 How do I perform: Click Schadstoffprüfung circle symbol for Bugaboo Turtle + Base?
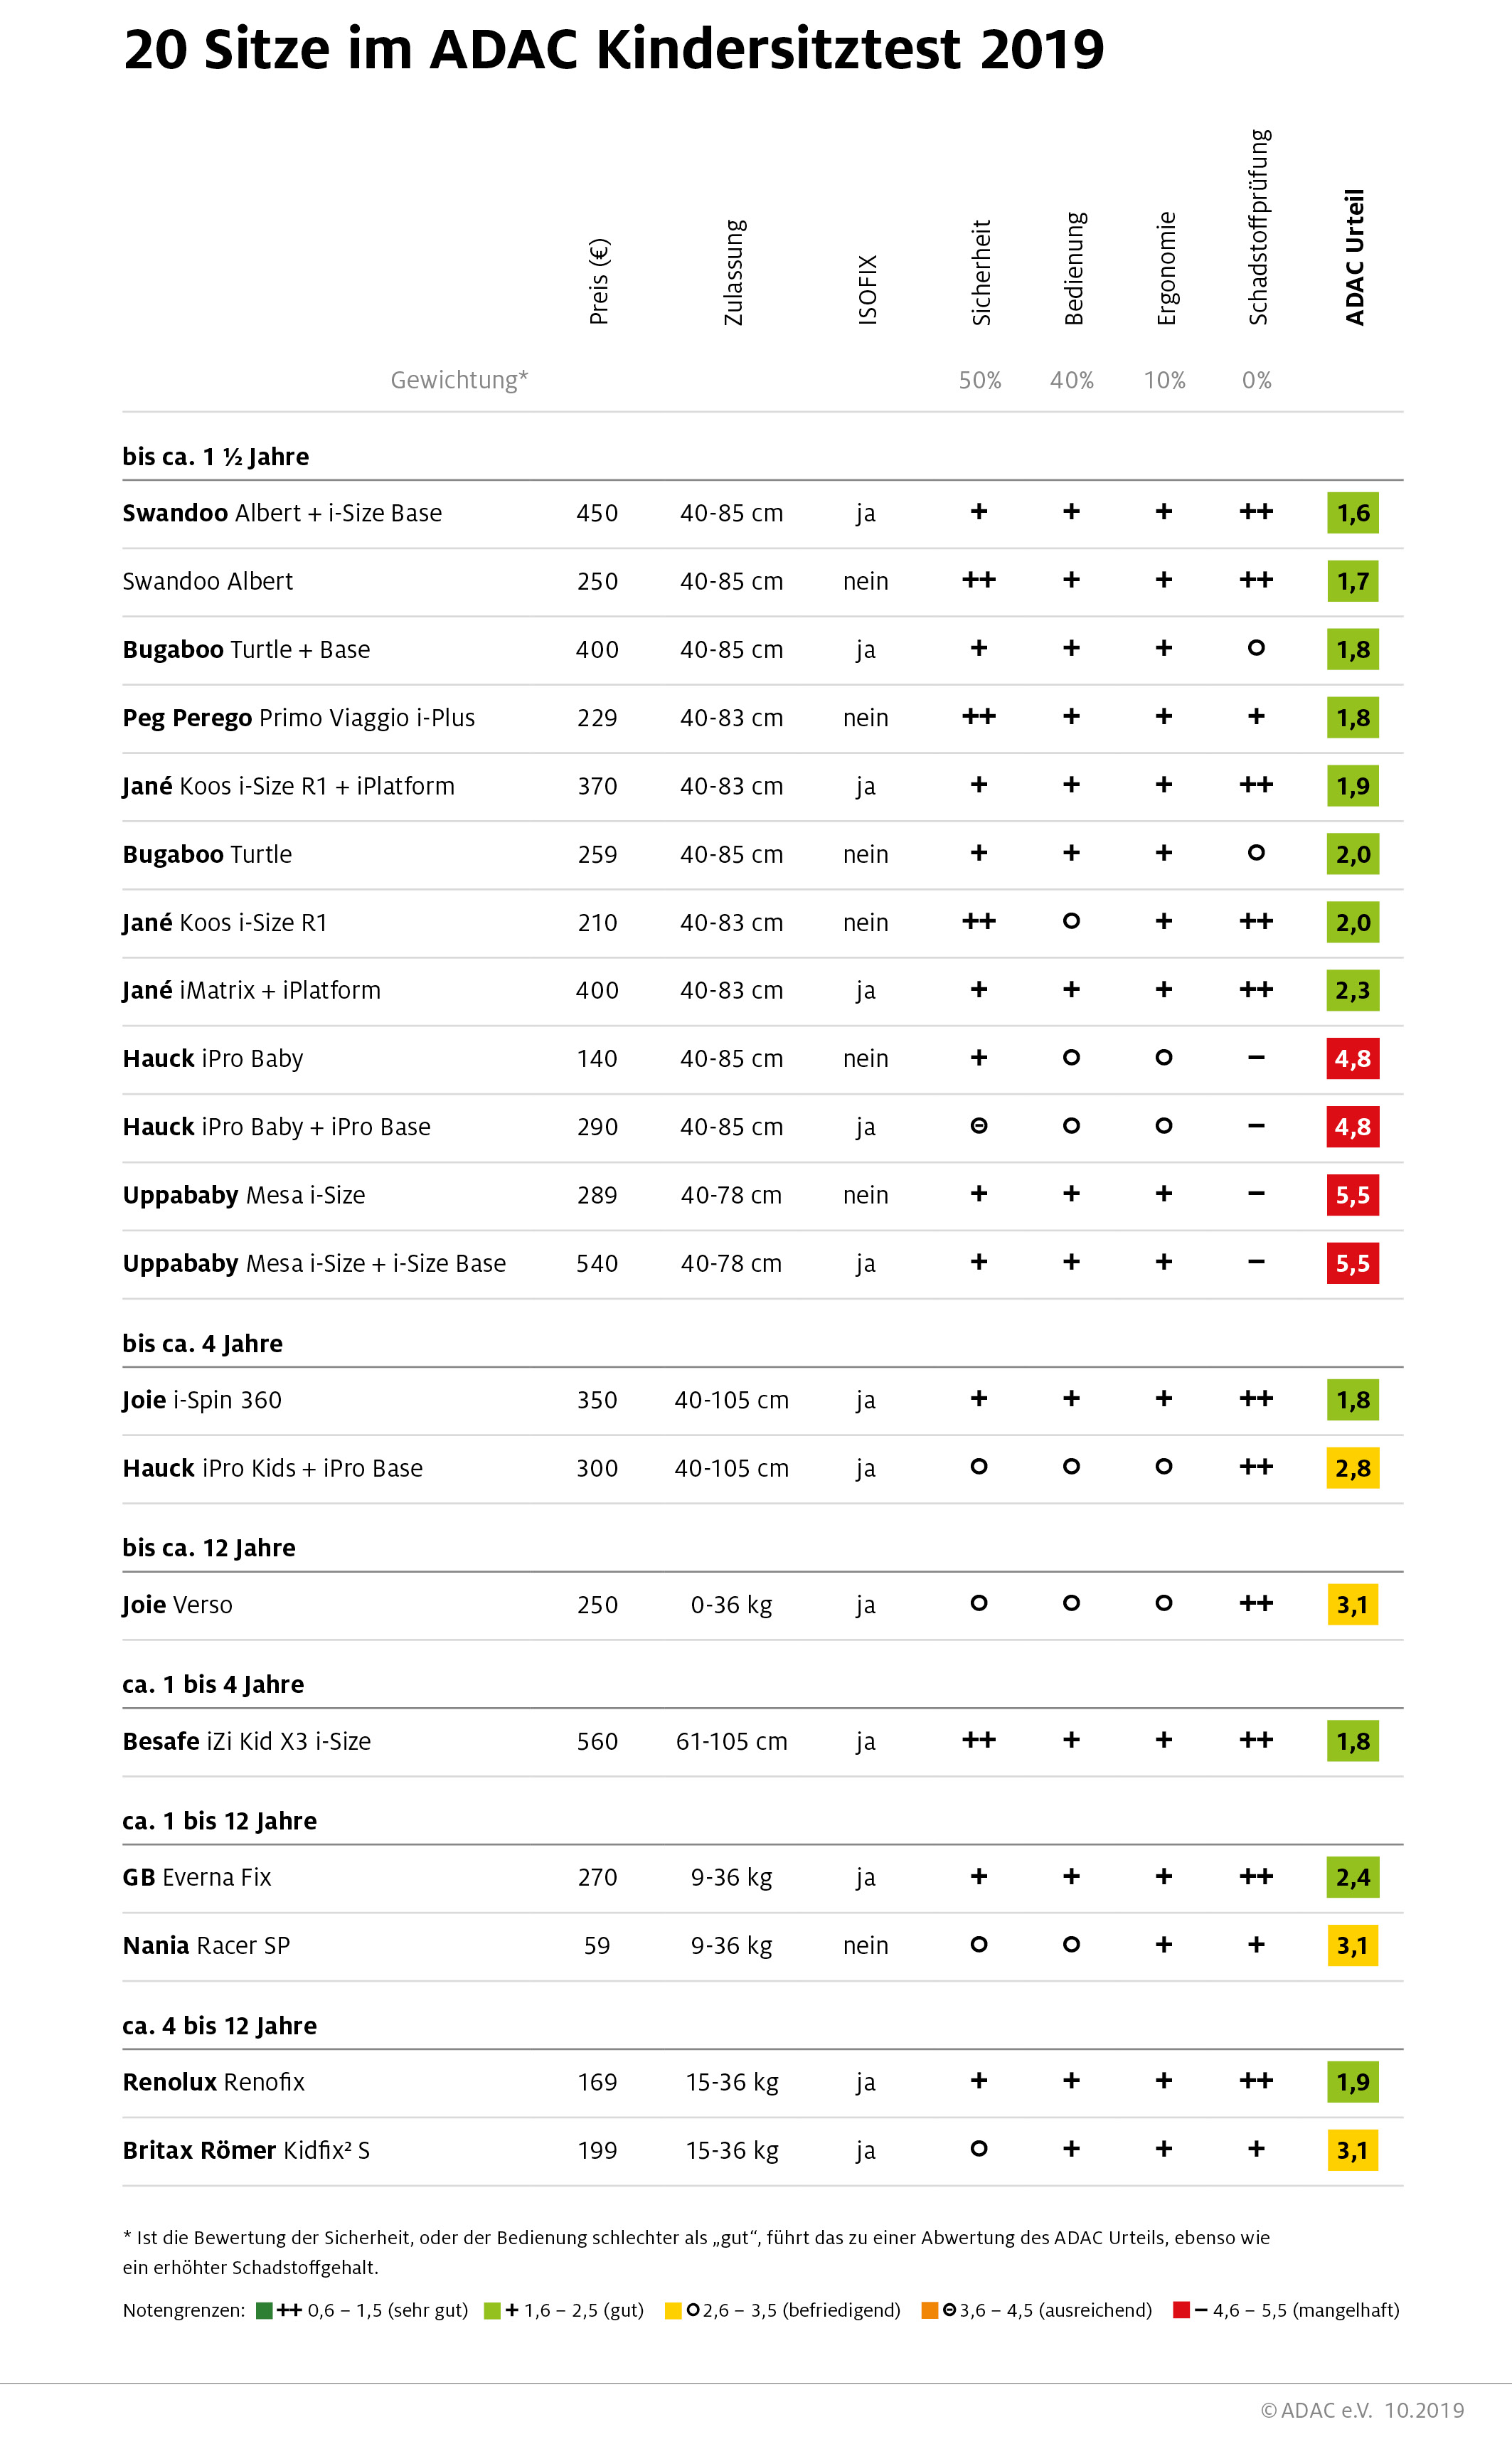[x=1256, y=648]
